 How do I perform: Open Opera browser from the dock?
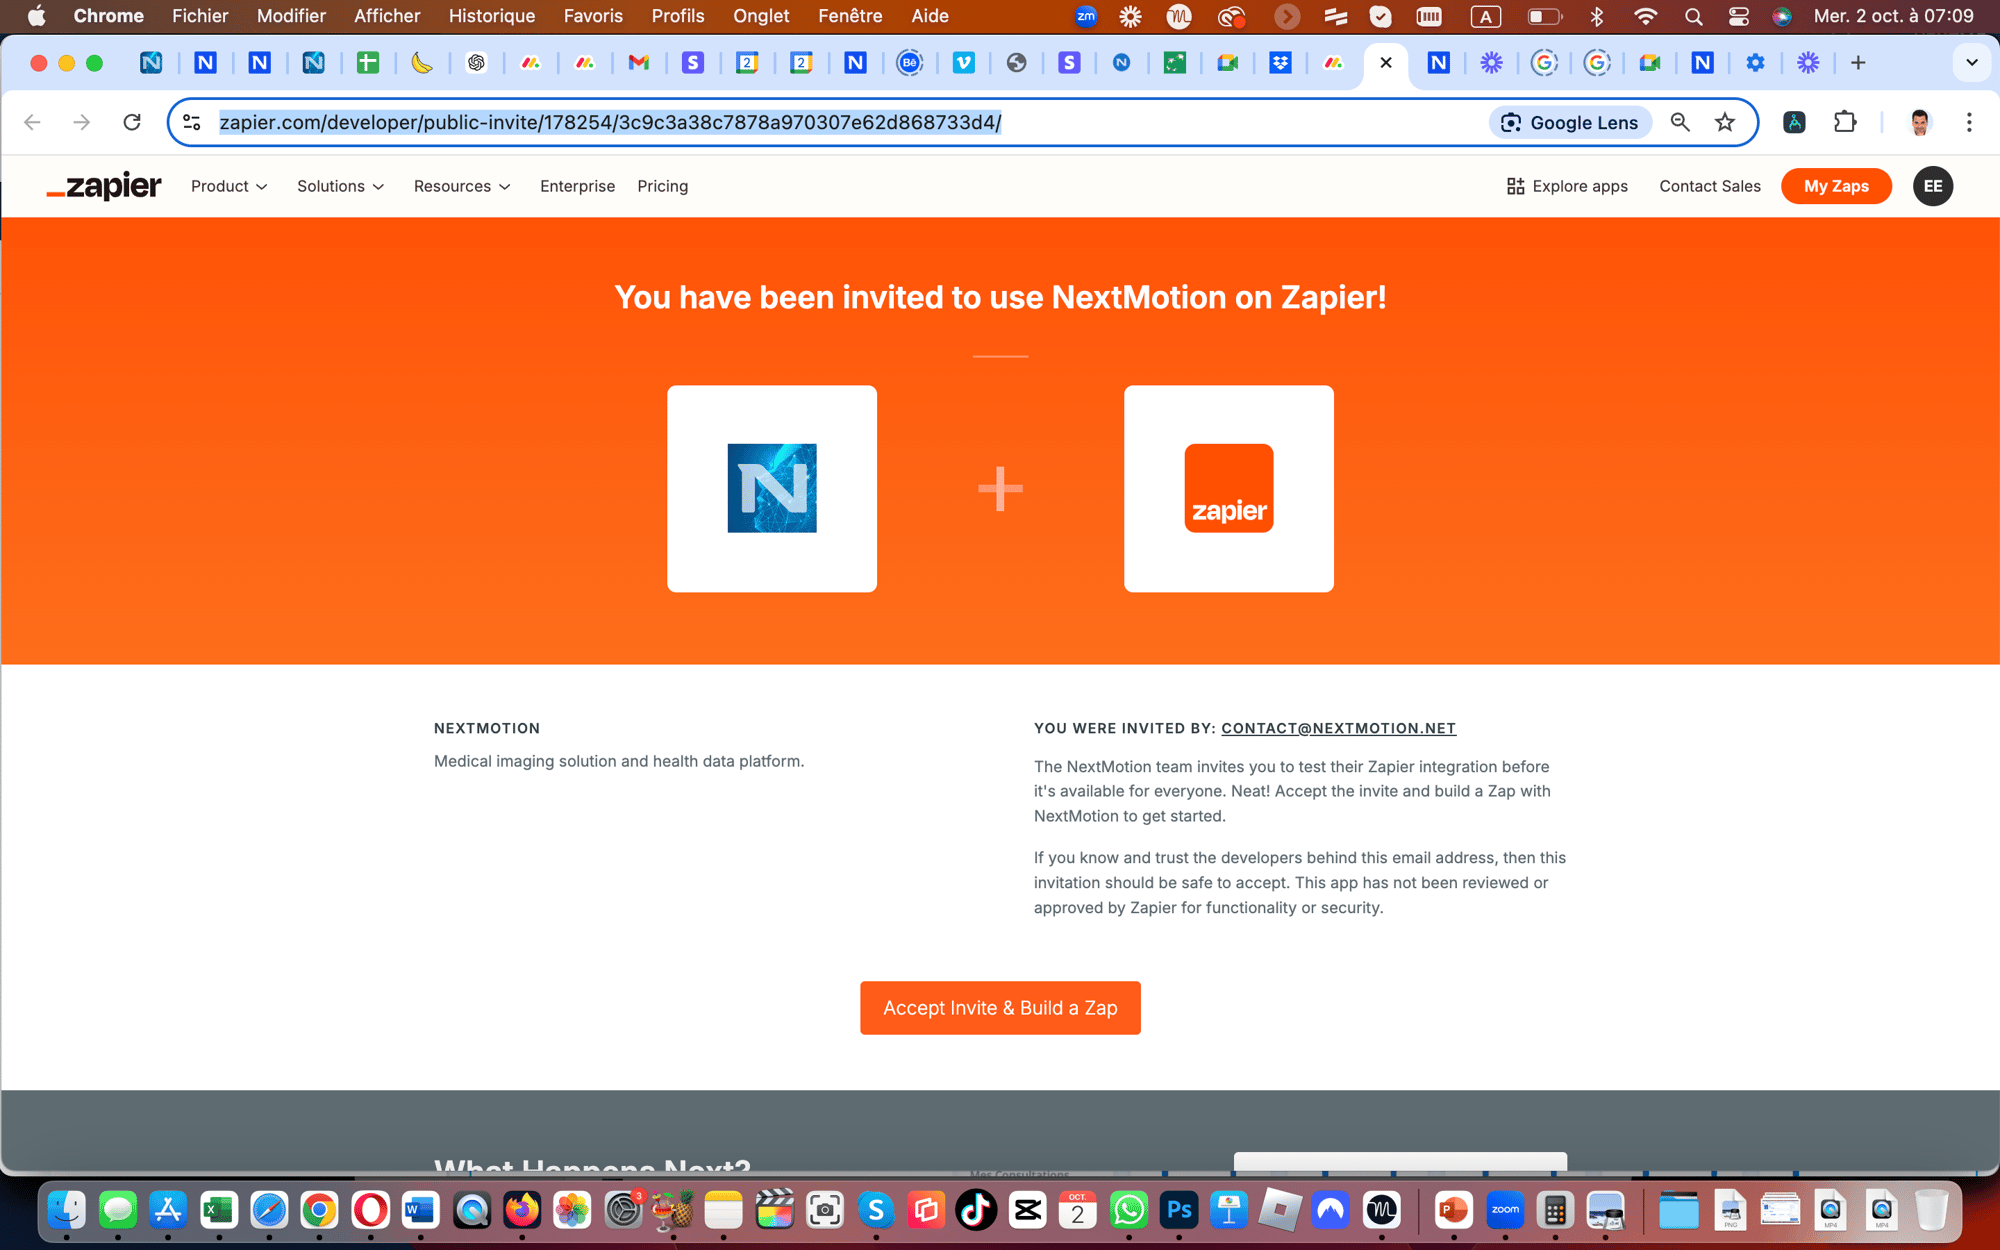(370, 1211)
